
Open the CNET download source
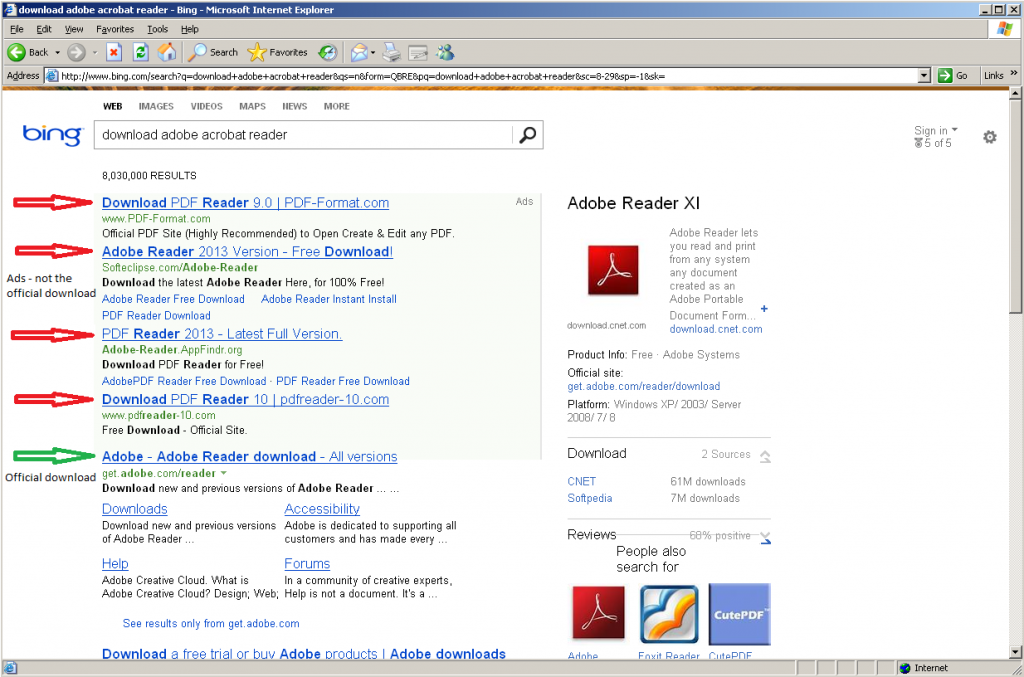click(x=581, y=481)
